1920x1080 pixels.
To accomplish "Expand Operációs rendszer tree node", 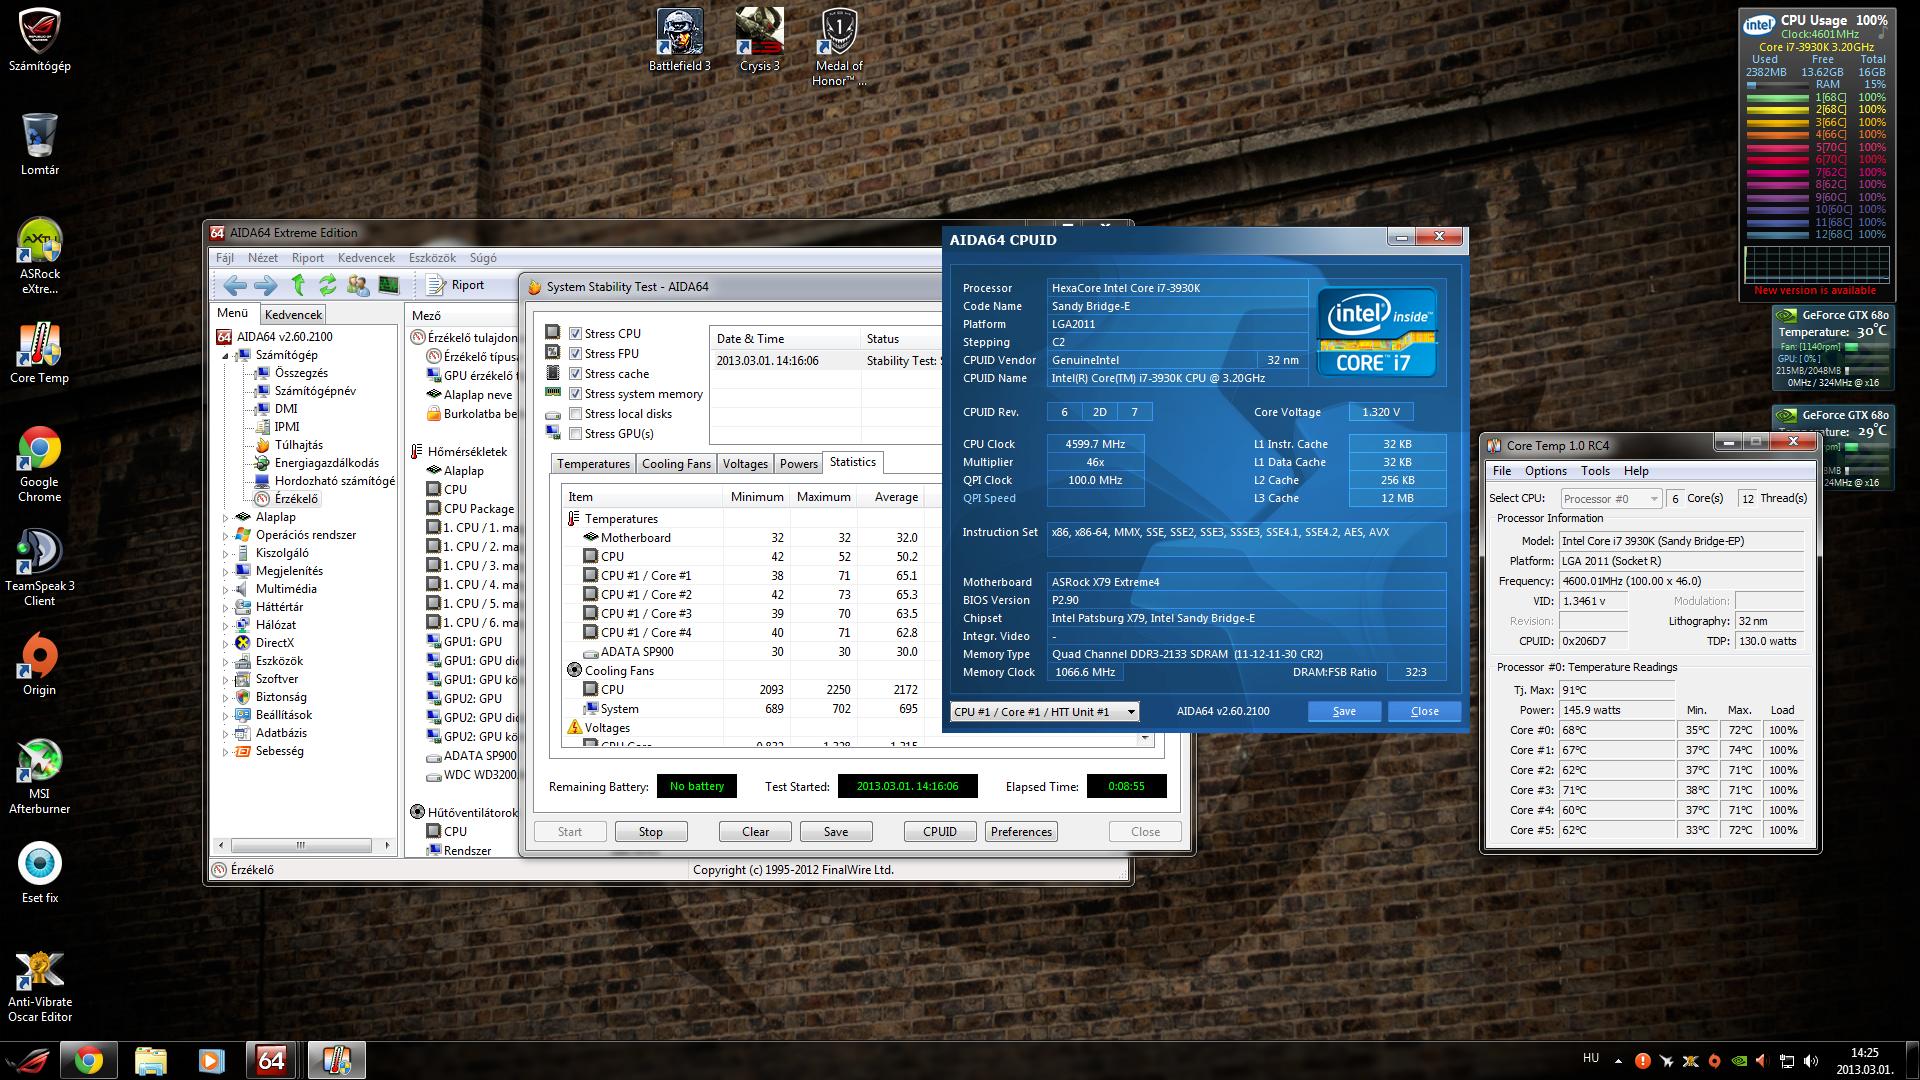I will point(226,536).
